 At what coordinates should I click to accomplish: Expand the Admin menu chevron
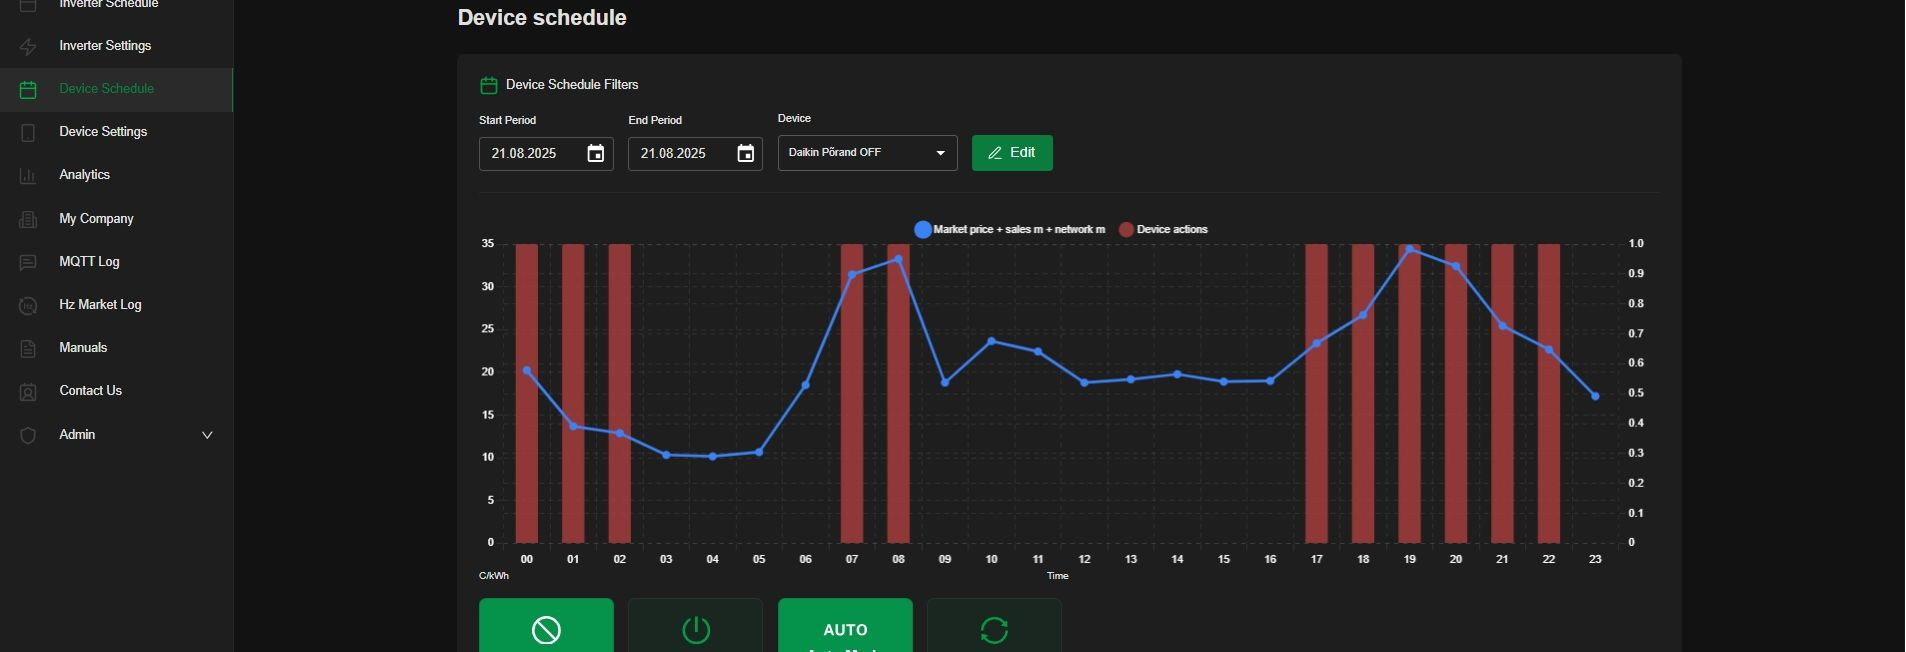207,435
